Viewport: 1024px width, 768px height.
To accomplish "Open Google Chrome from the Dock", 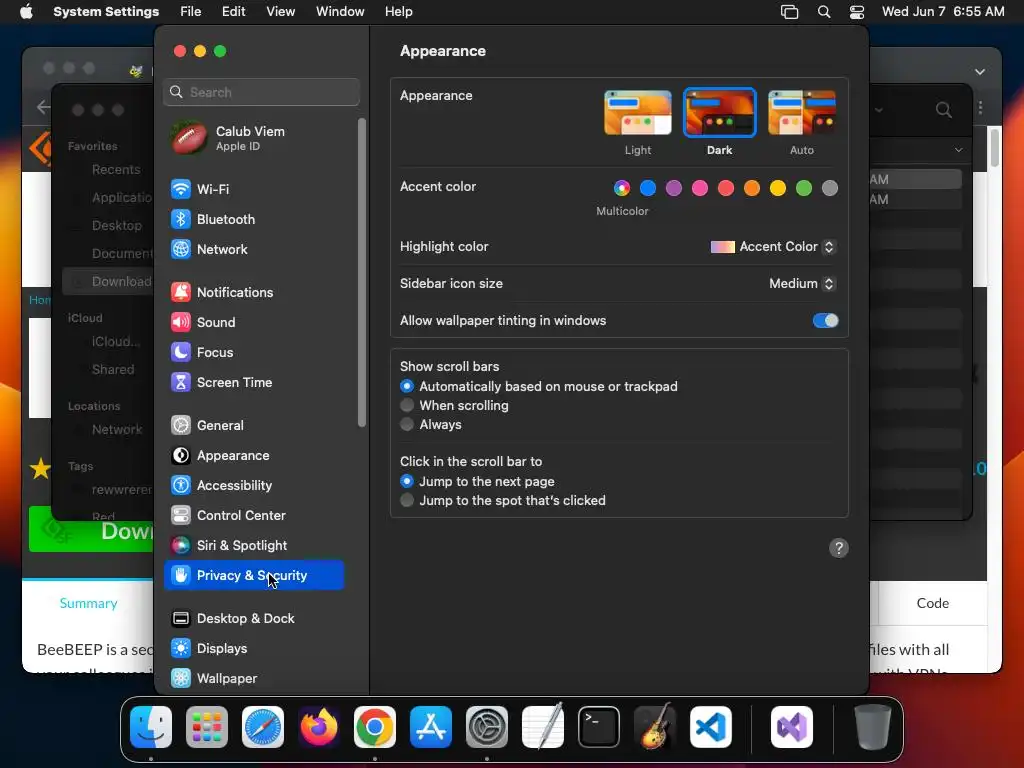I will click(x=375, y=727).
